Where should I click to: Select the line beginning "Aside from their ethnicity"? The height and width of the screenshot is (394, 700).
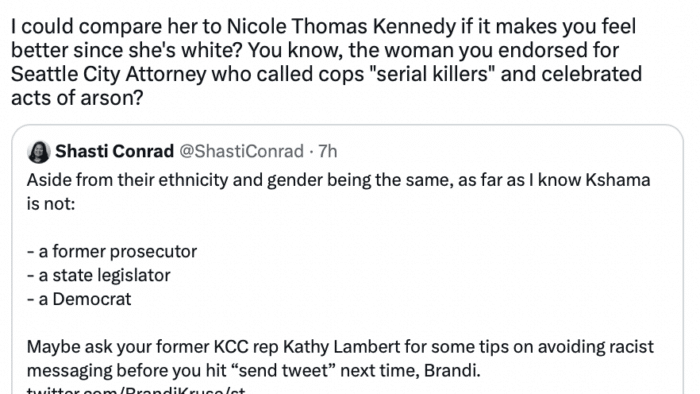[x=338, y=180]
